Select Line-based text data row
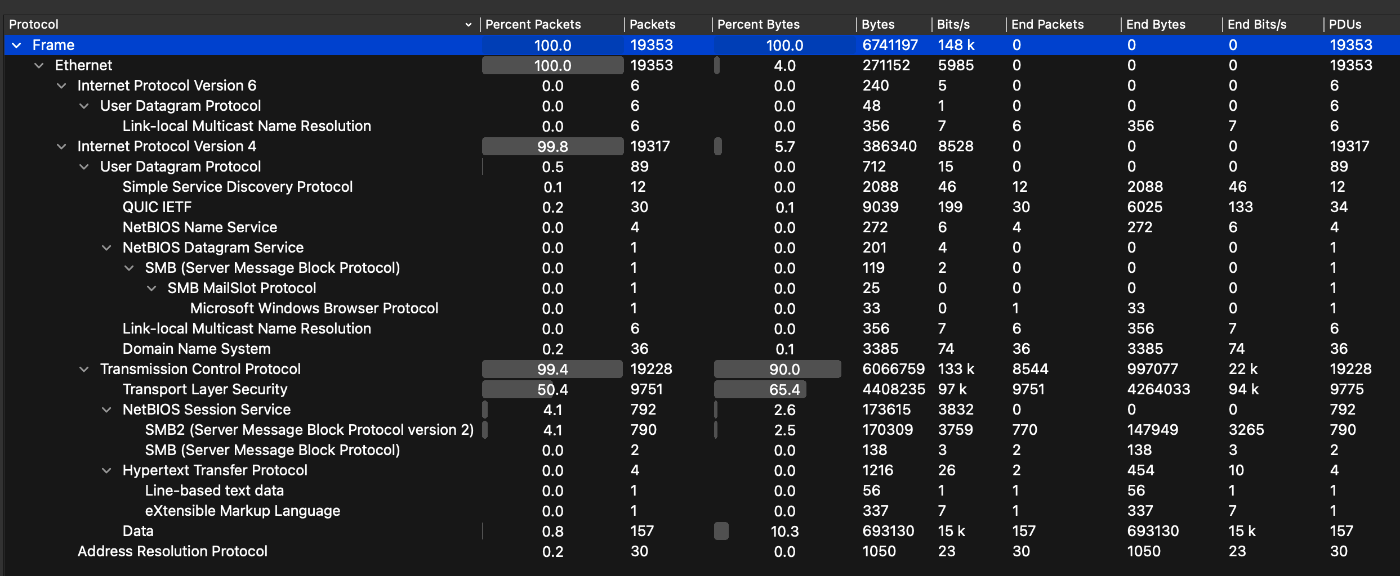Viewport: 1400px width, 576px height. click(700, 491)
